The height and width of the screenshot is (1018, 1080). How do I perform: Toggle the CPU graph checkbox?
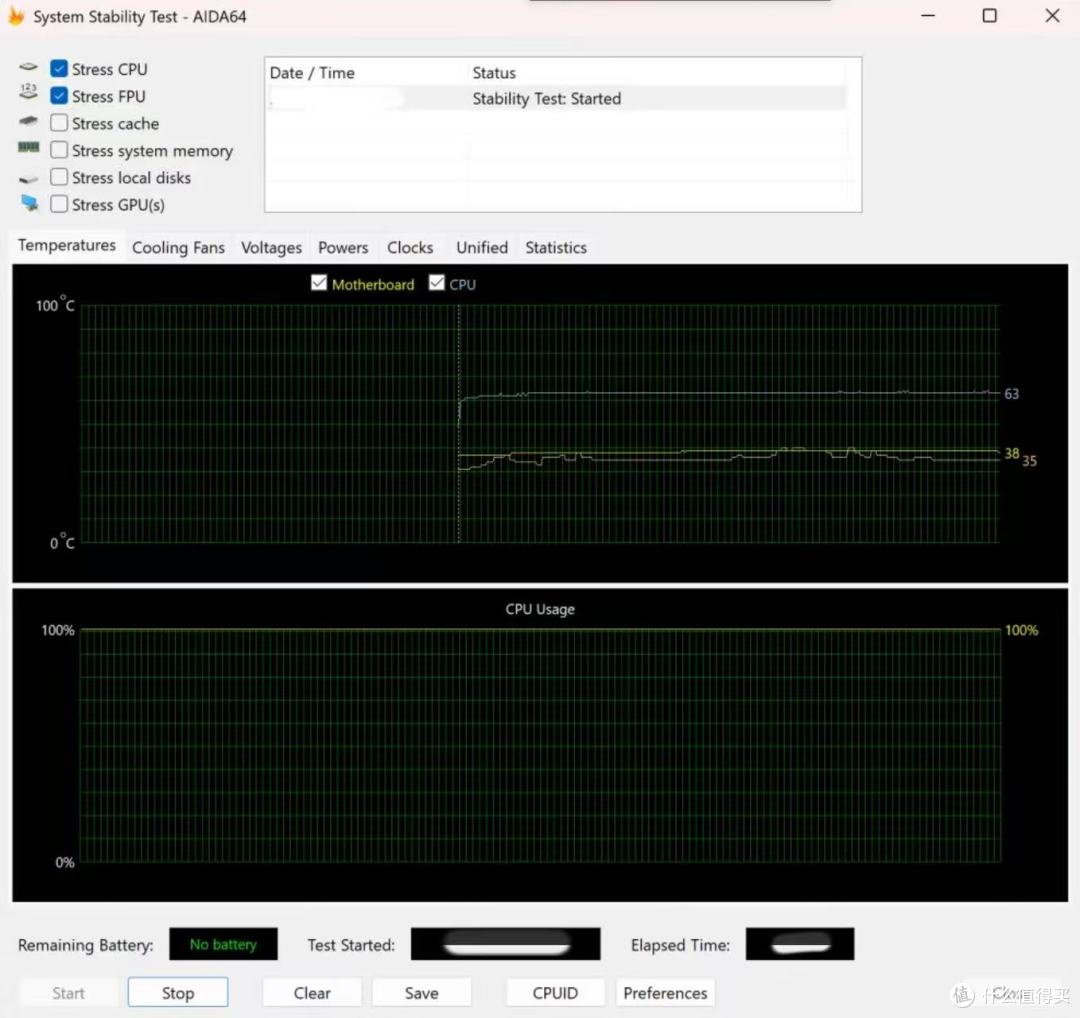(x=437, y=283)
